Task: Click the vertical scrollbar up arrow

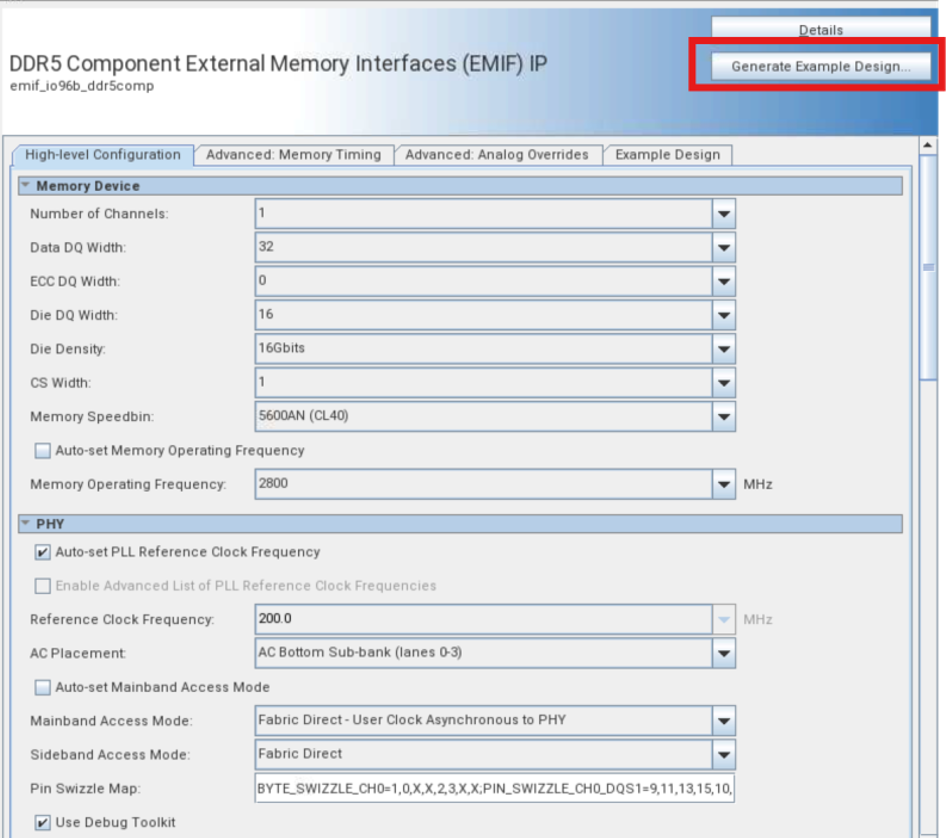Action: (927, 146)
